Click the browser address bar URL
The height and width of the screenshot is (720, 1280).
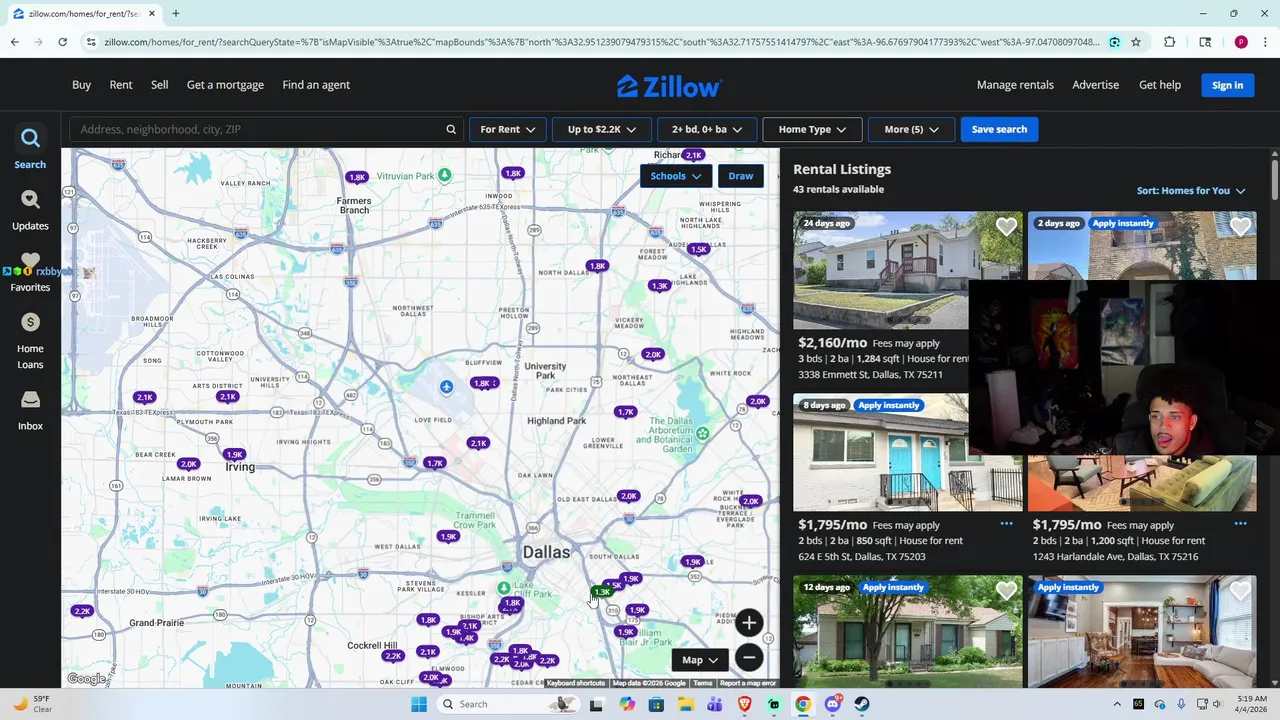(x=600, y=42)
